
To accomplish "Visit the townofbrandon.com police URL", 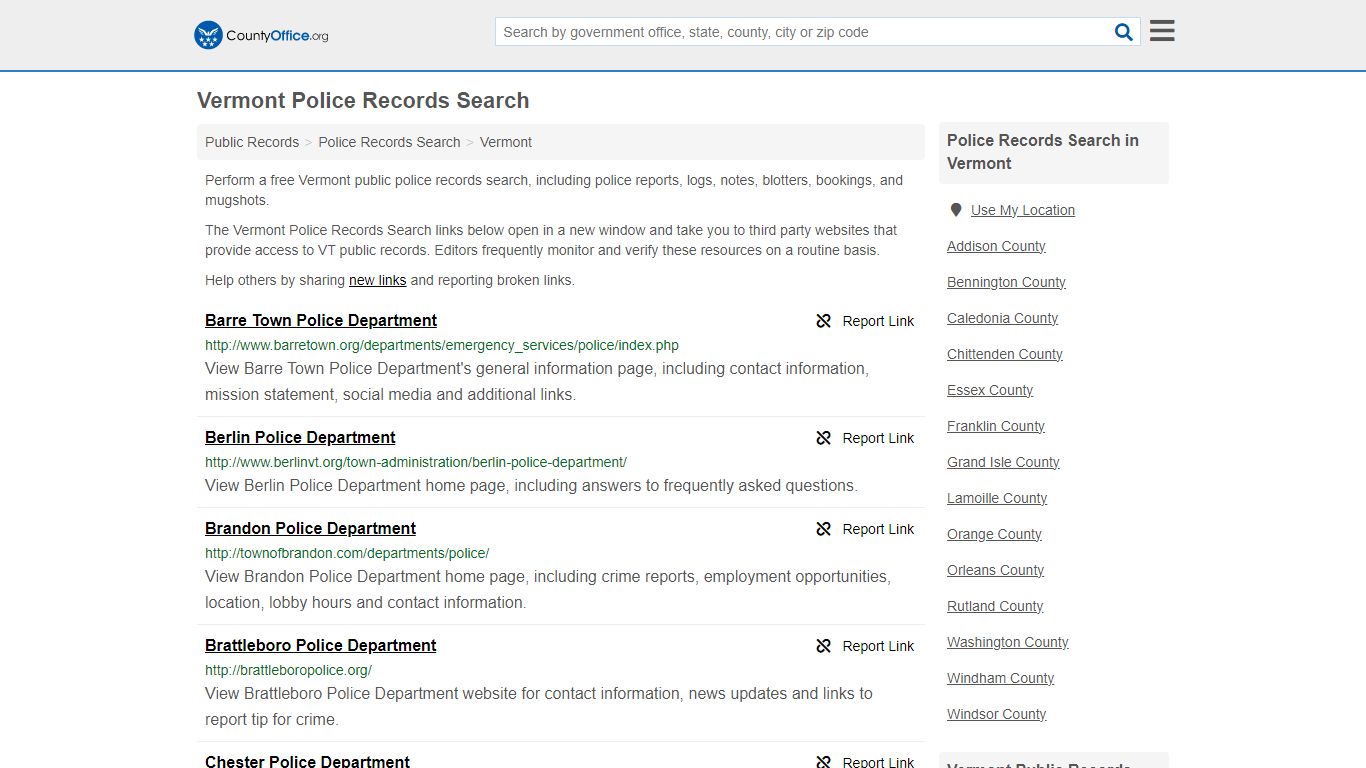I will click(x=347, y=553).
